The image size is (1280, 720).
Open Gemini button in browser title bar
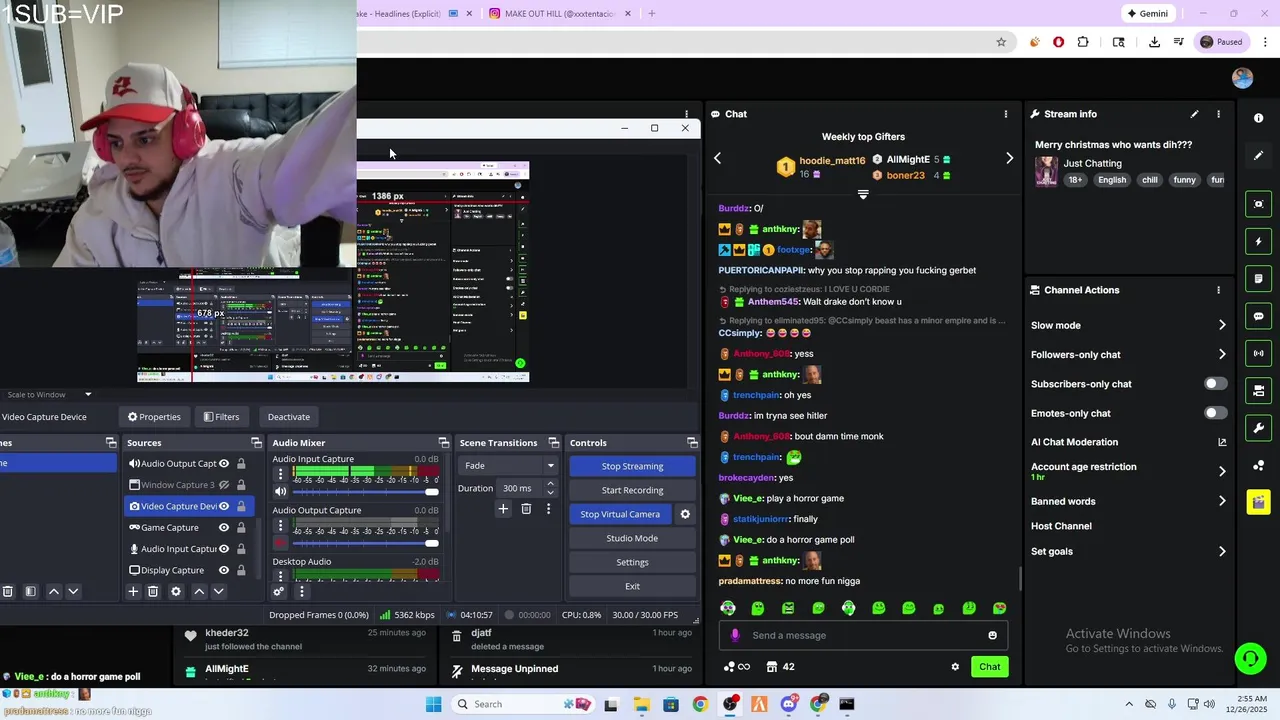coord(1147,14)
